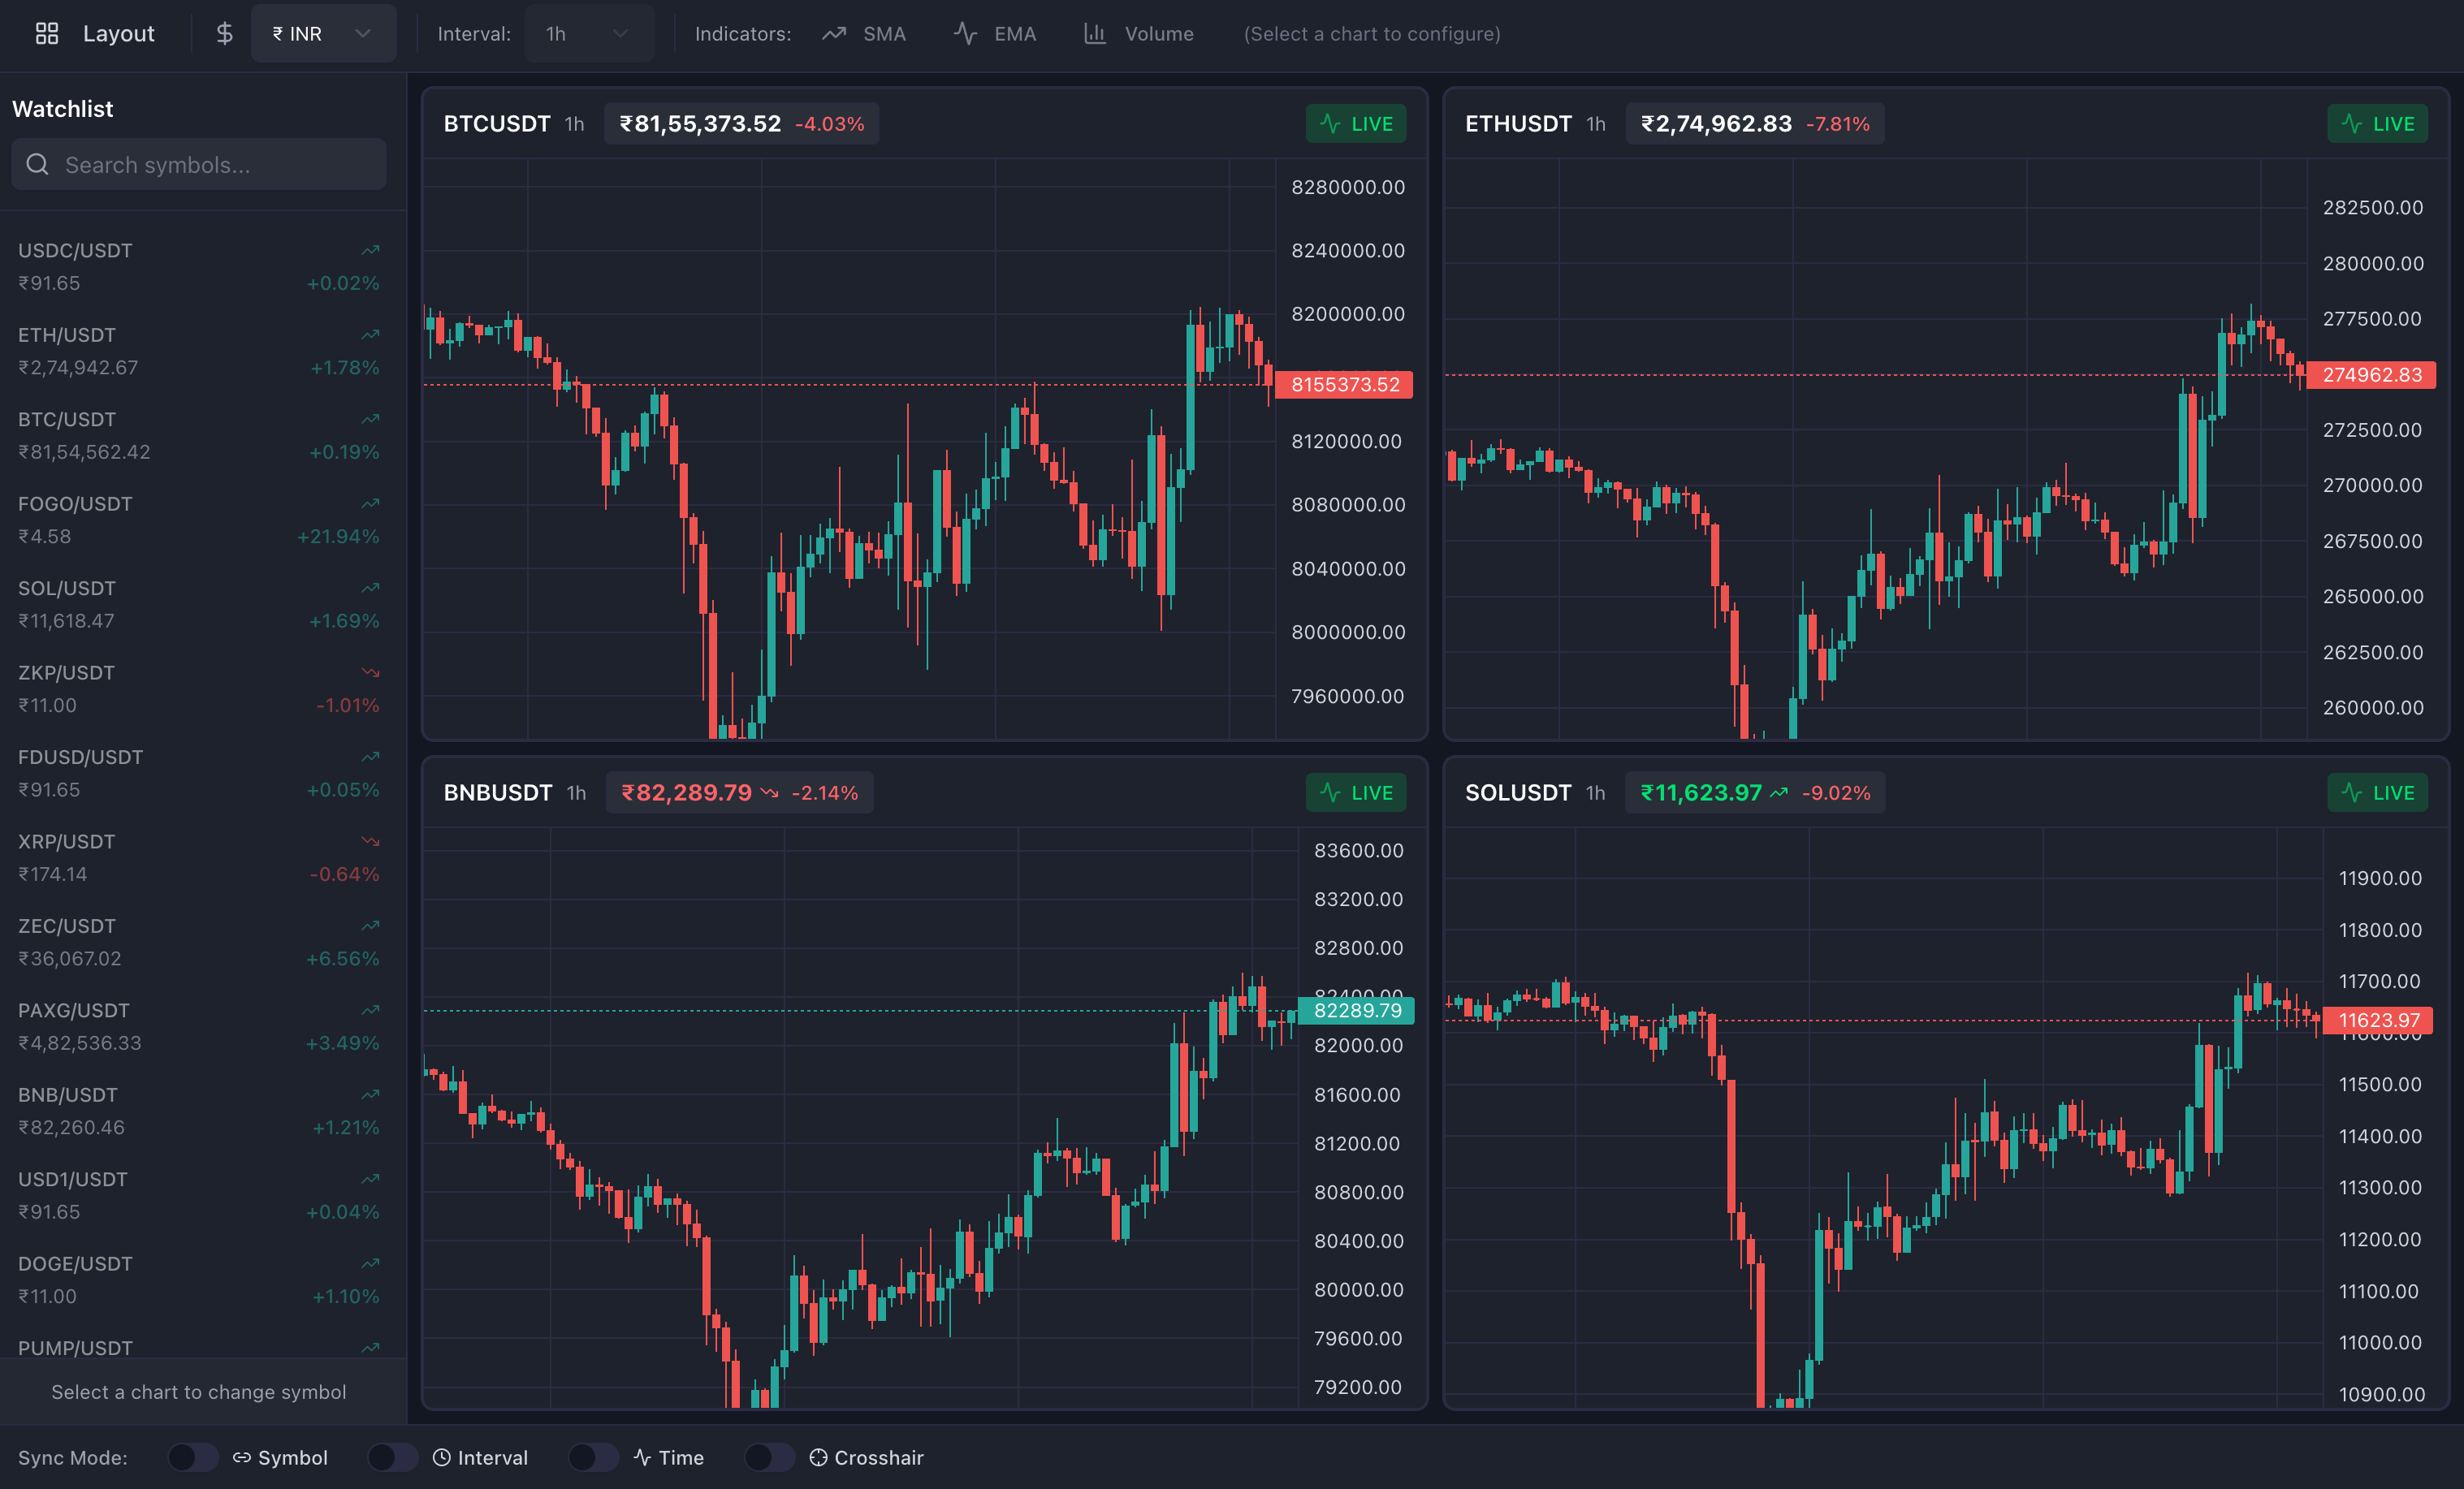Click the LIVE button on SOLUSDT chart
The image size is (2464, 1489).
tap(2376, 793)
